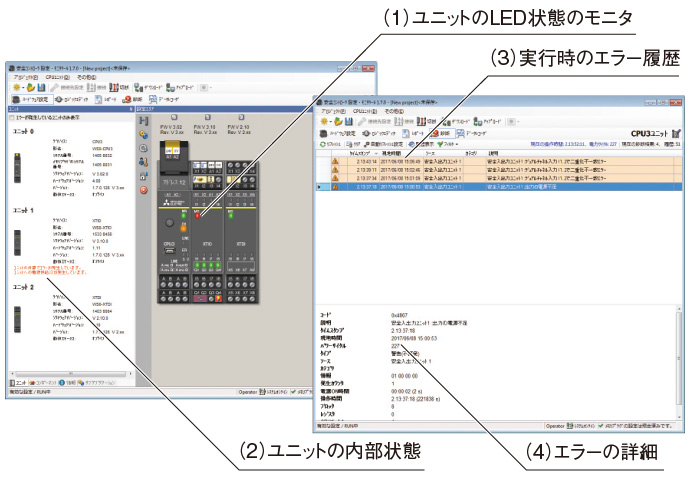
Task: Check the error-units-only display checkbox
Action: click(10, 116)
